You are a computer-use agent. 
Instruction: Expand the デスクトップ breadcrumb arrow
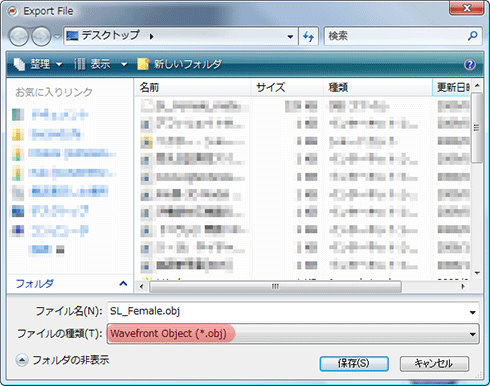[x=152, y=36]
